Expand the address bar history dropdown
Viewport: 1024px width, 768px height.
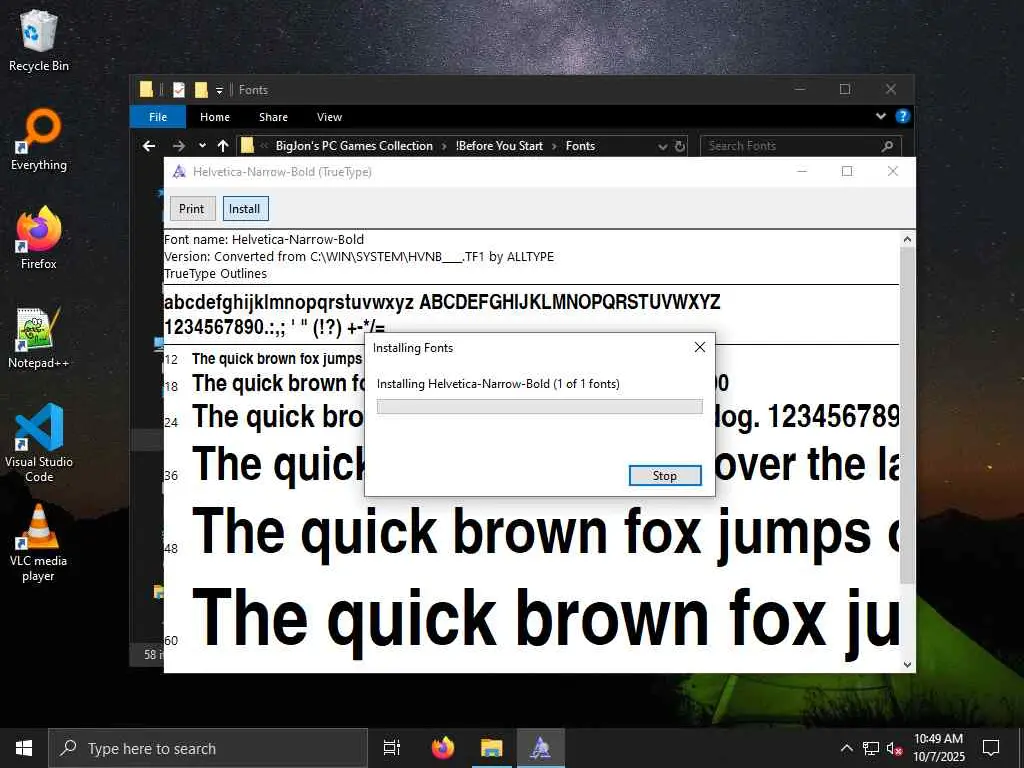coord(662,147)
